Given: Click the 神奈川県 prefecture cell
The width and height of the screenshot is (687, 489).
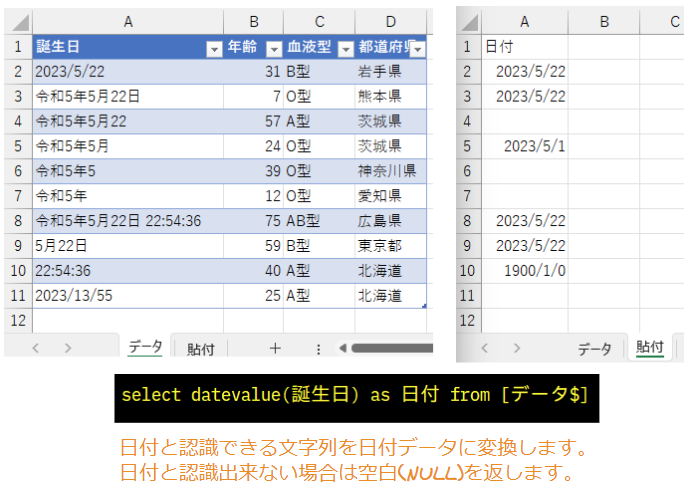Looking at the screenshot, I should tap(391, 171).
